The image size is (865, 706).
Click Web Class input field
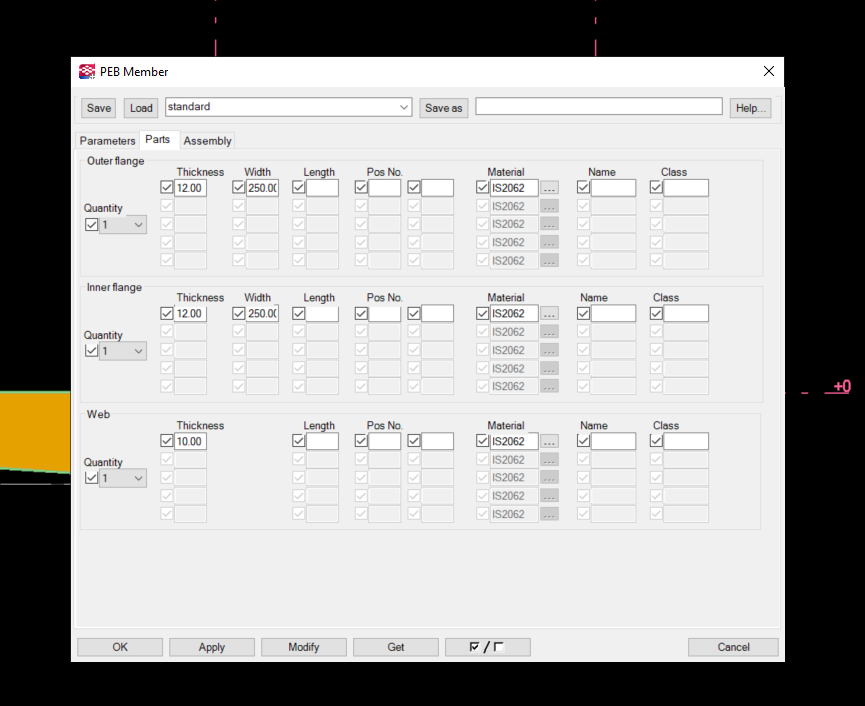tap(686, 441)
